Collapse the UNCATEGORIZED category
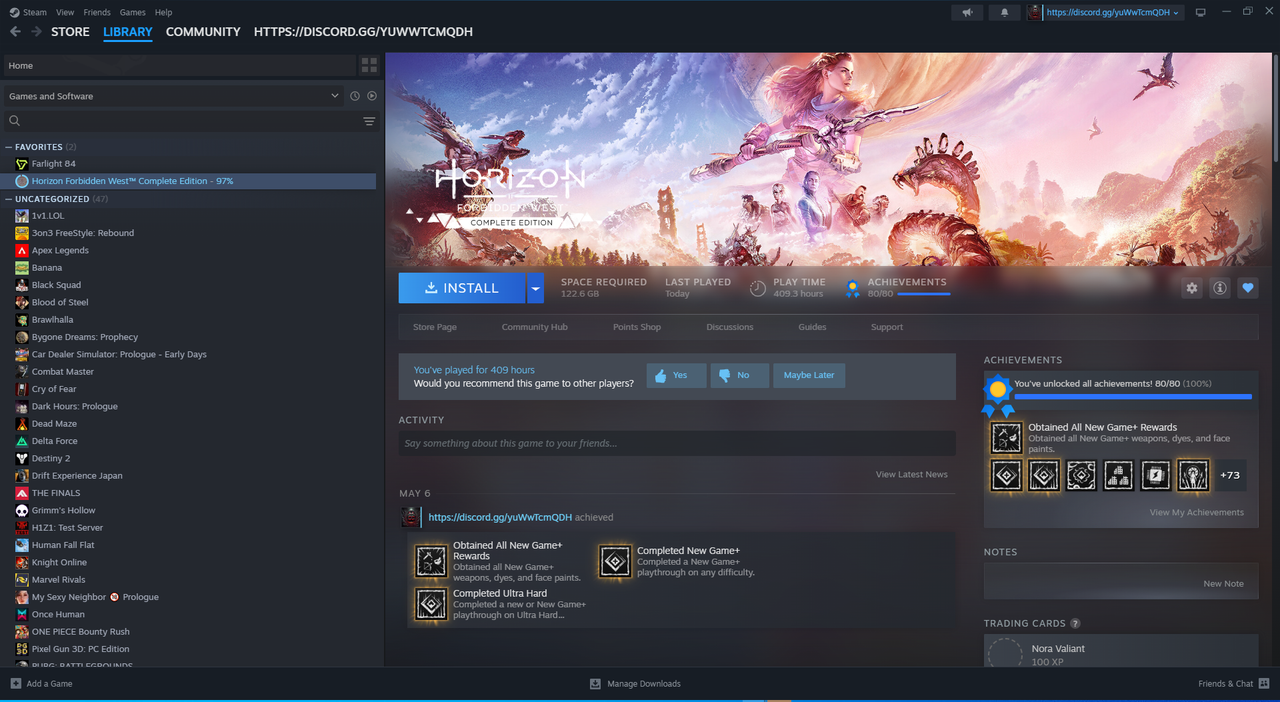This screenshot has width=1280, height=702. [x=9, y=199]
